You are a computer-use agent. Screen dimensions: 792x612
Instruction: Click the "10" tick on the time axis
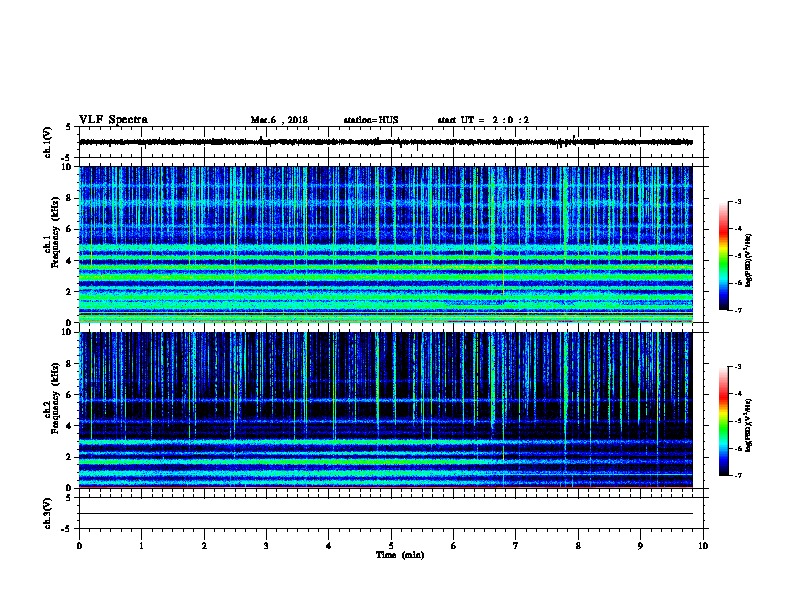tap(703, 545)
